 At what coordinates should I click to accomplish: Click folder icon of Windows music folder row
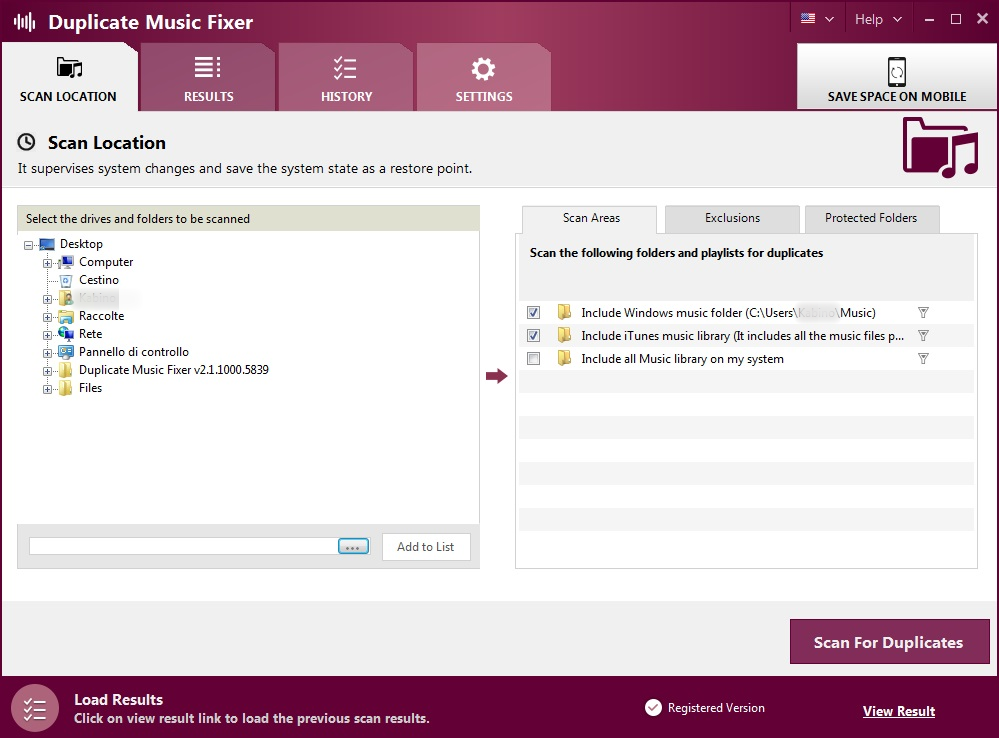tap(564, 312)
